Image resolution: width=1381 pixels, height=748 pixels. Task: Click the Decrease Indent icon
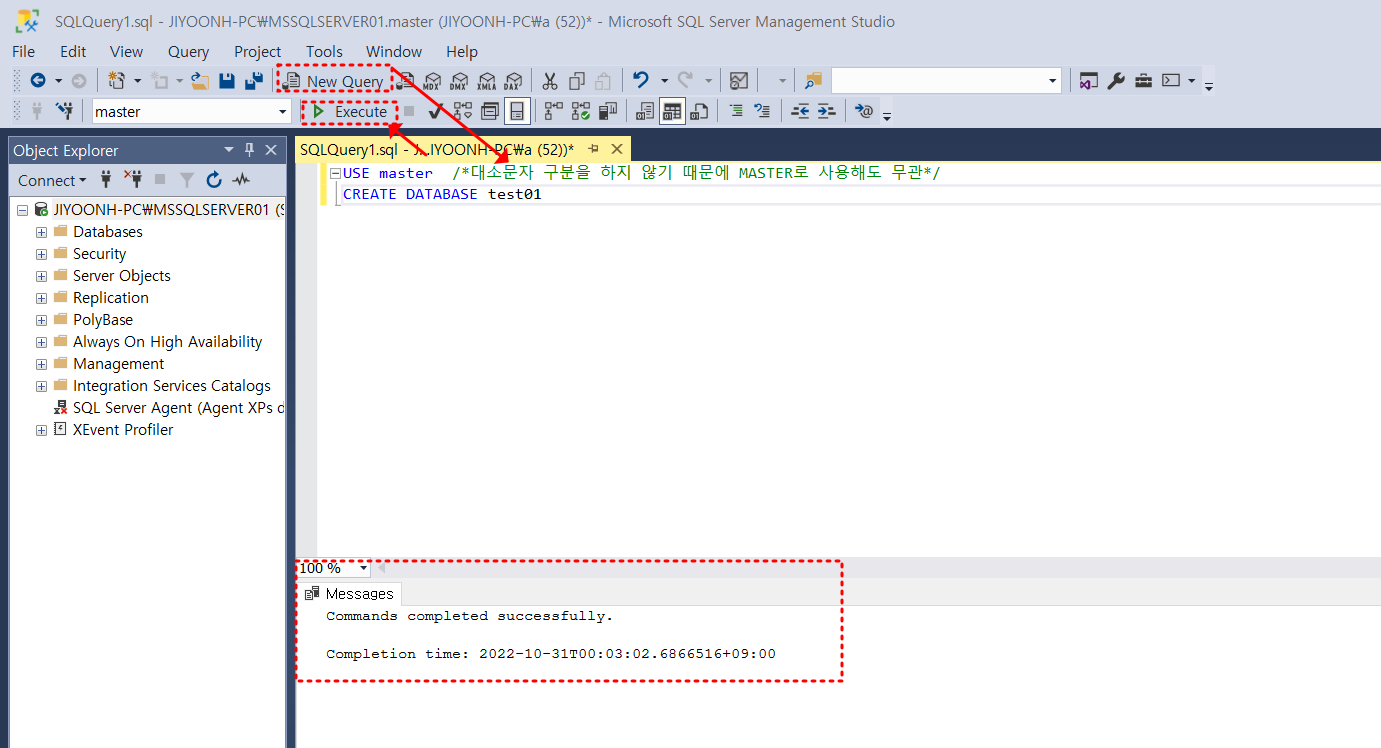click(x=800, y=111)
